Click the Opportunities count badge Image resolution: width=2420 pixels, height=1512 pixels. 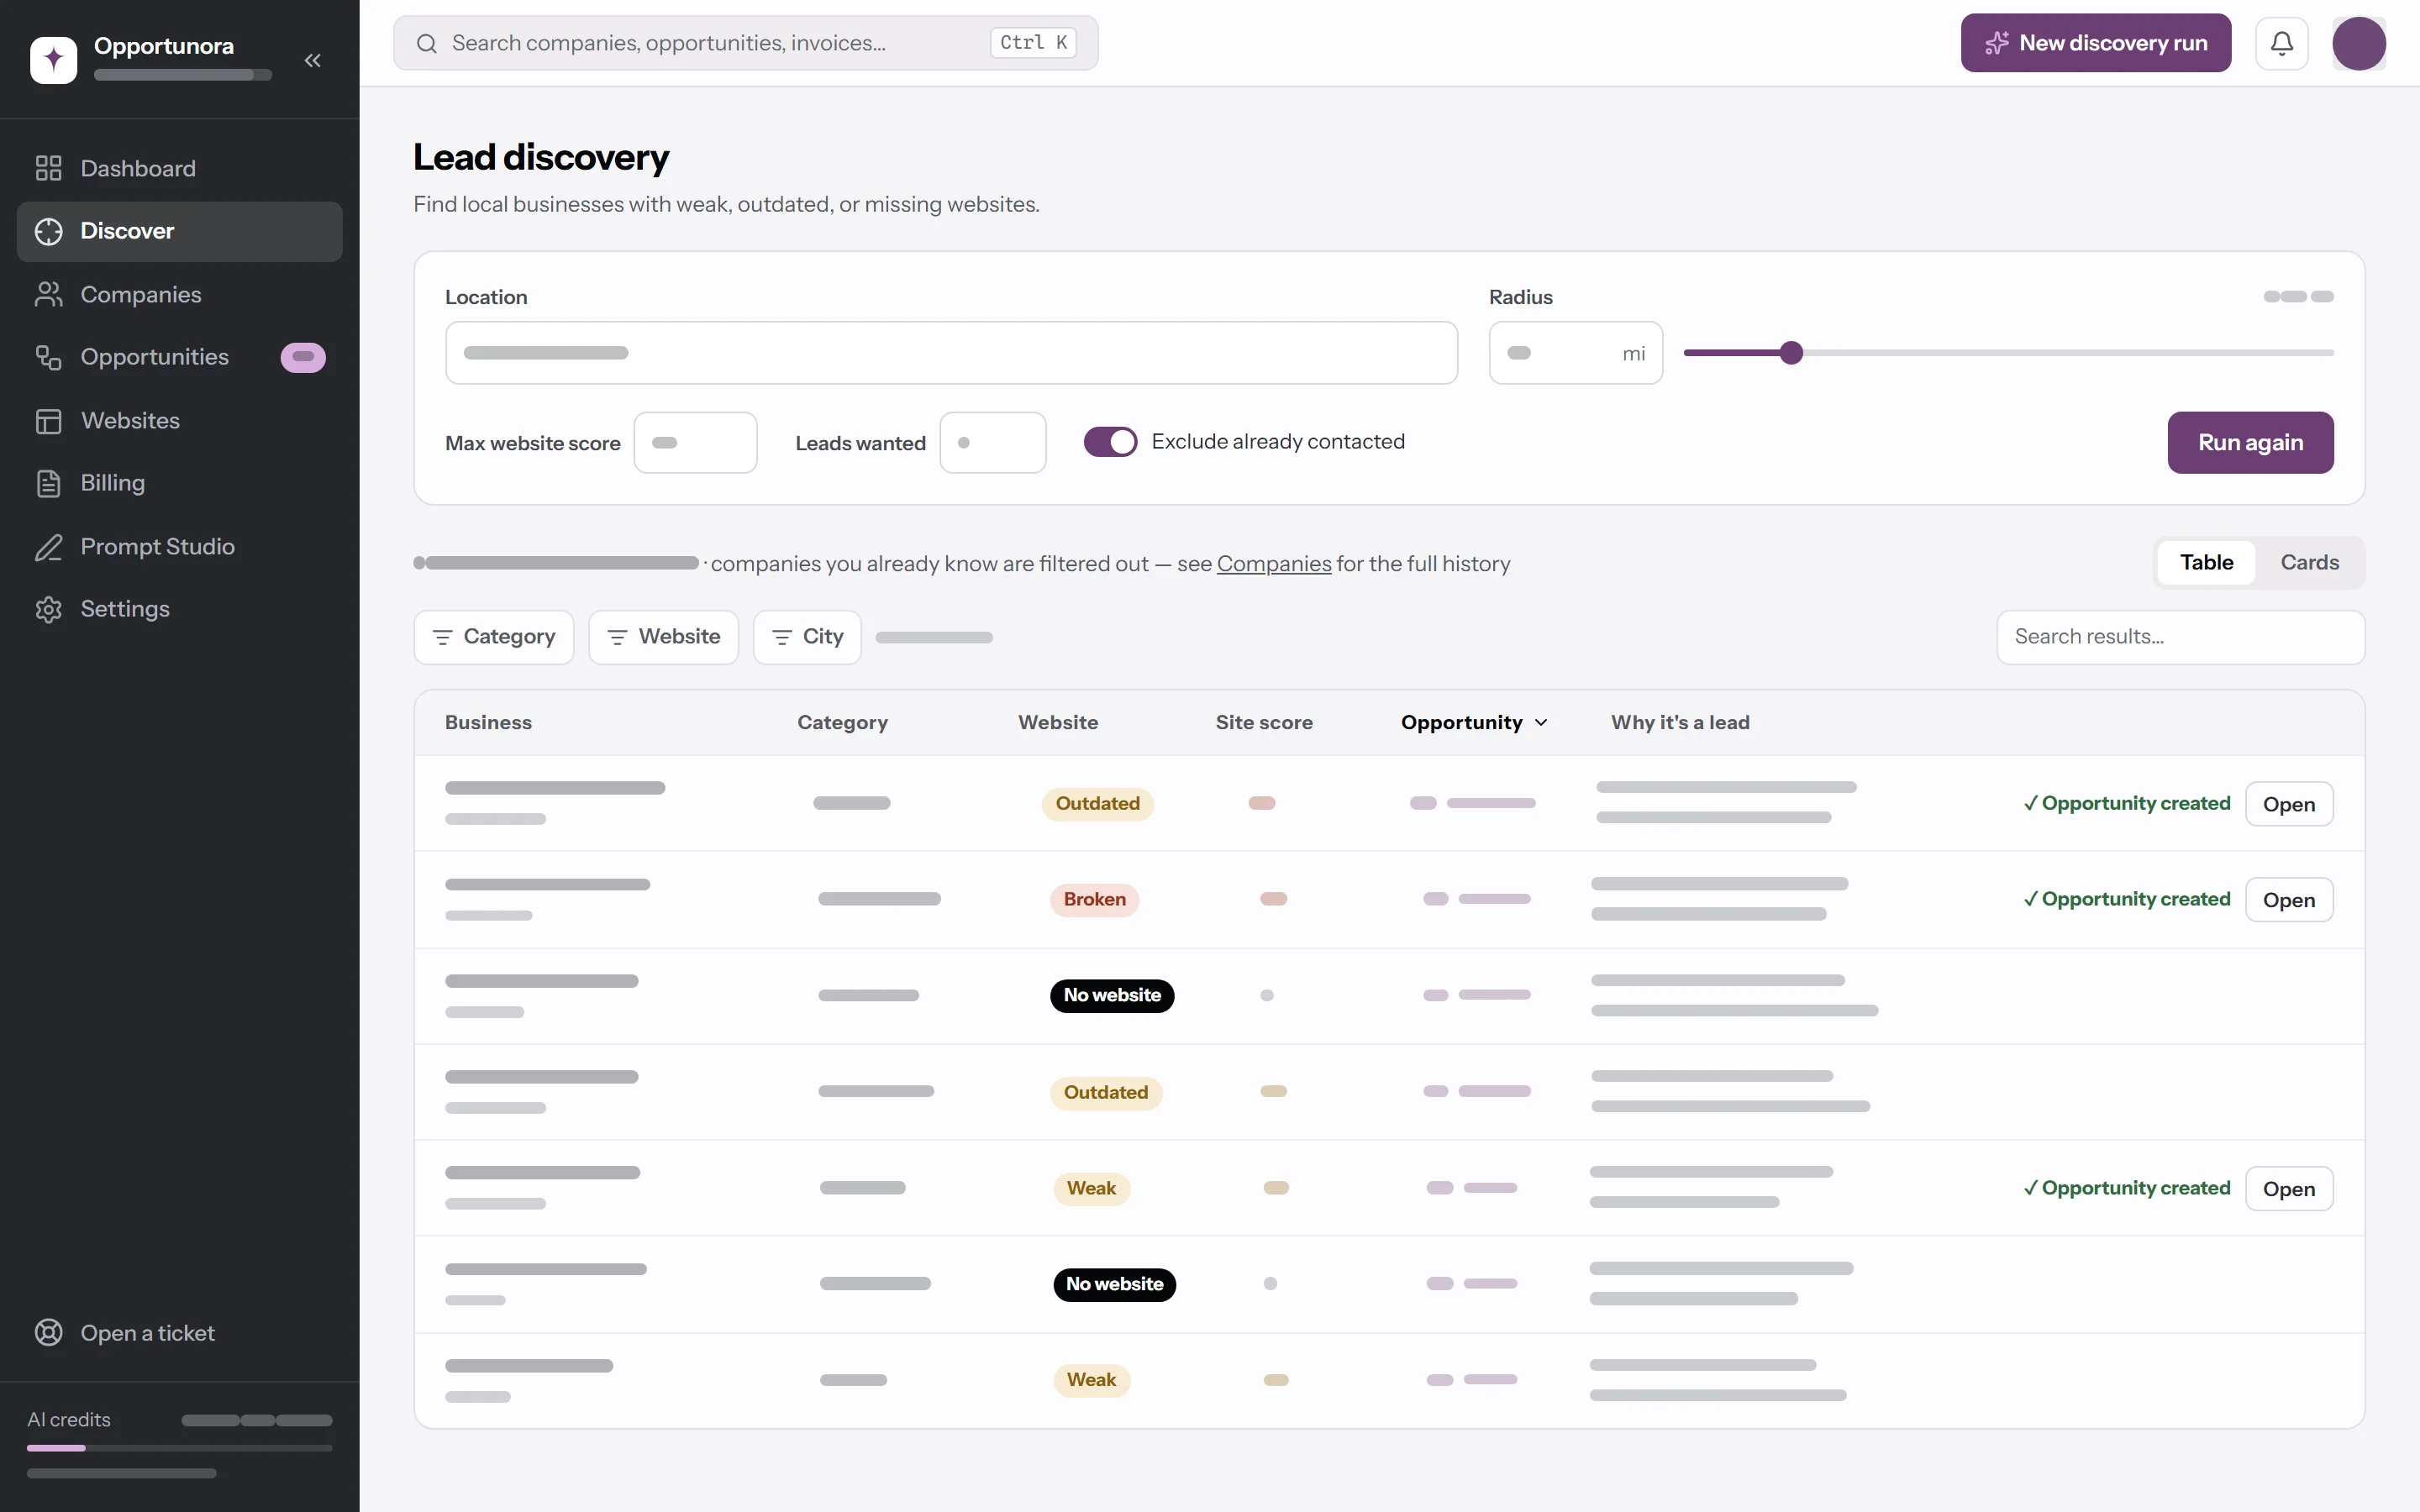tap(303, 357)
